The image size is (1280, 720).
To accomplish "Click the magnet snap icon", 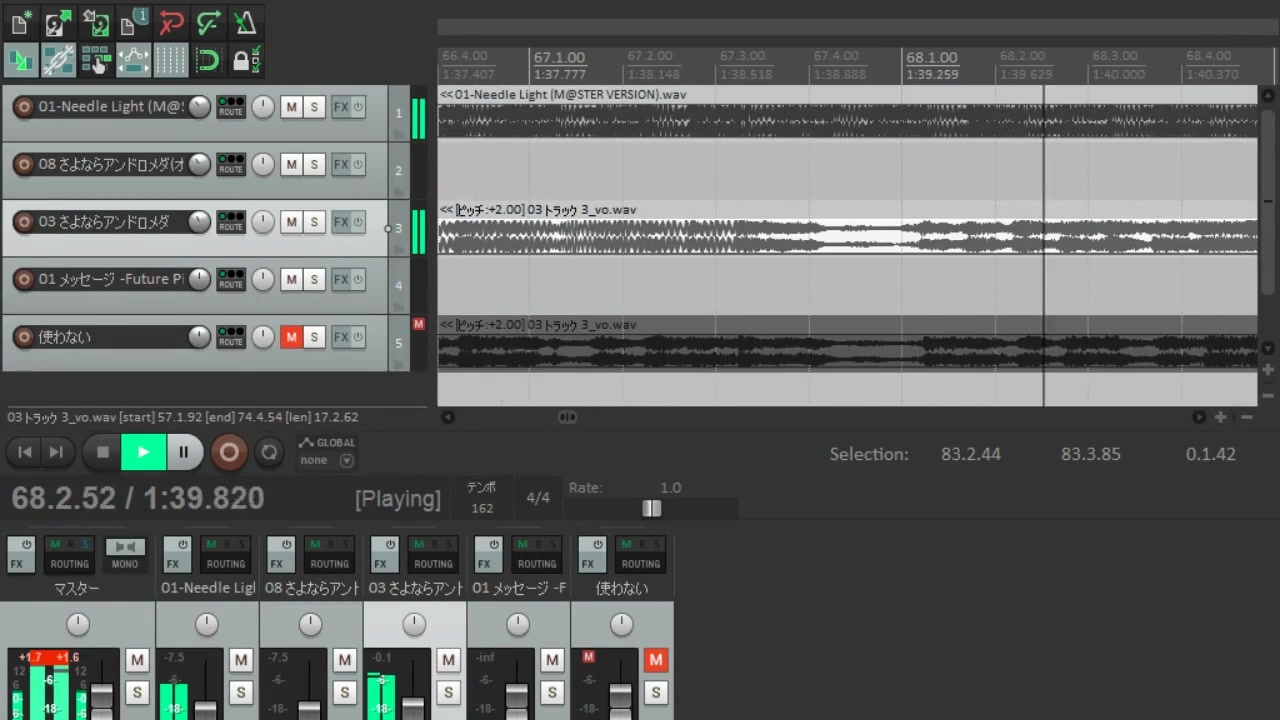I will click(x=208, y=60).
